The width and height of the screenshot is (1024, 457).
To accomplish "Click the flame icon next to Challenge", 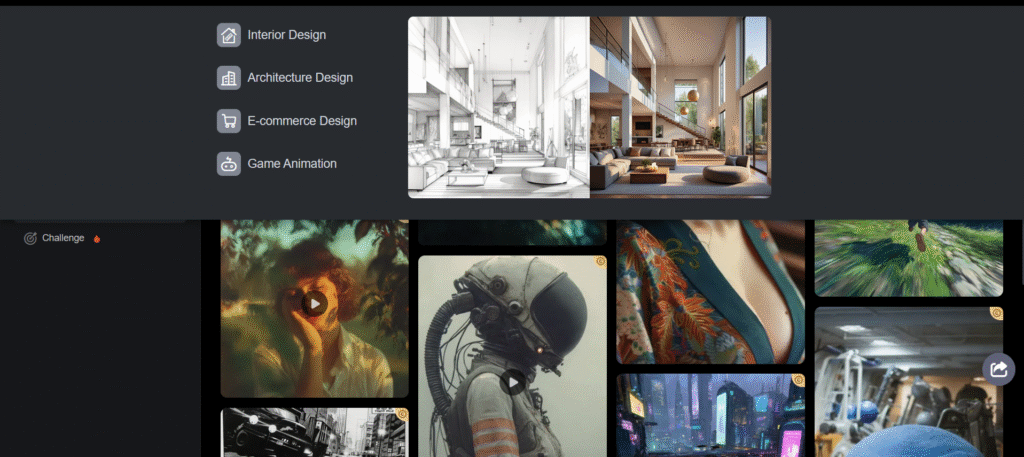I will 97,239.
